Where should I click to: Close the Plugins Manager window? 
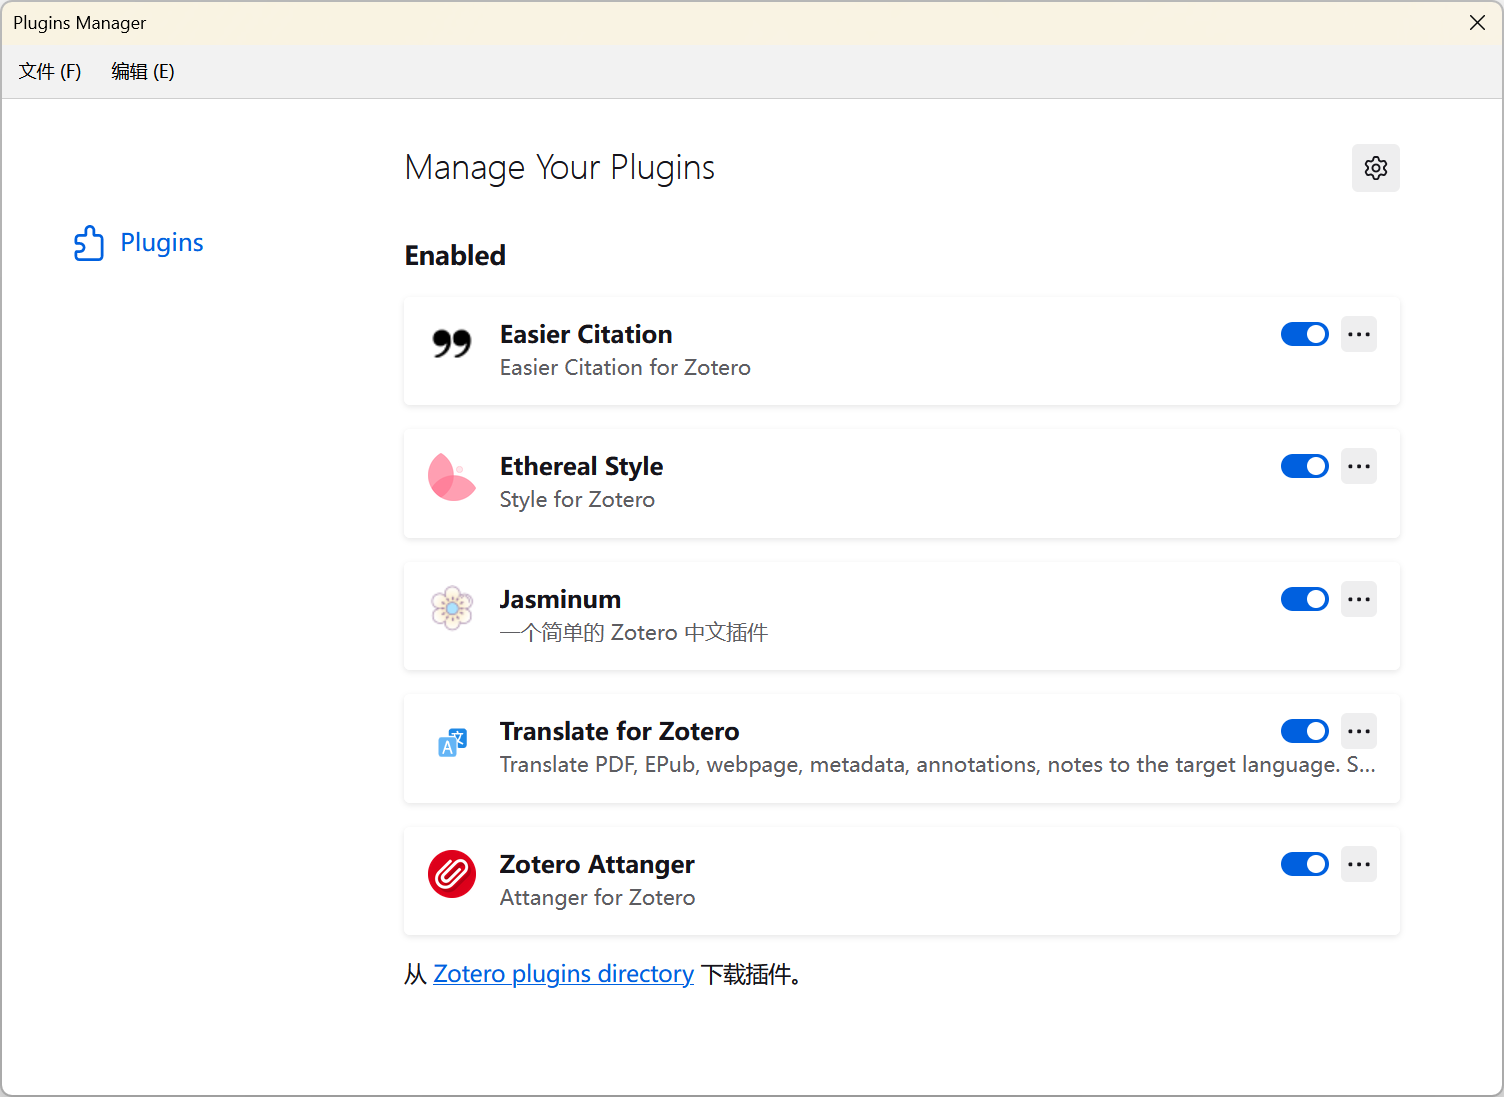point(1476,23)
